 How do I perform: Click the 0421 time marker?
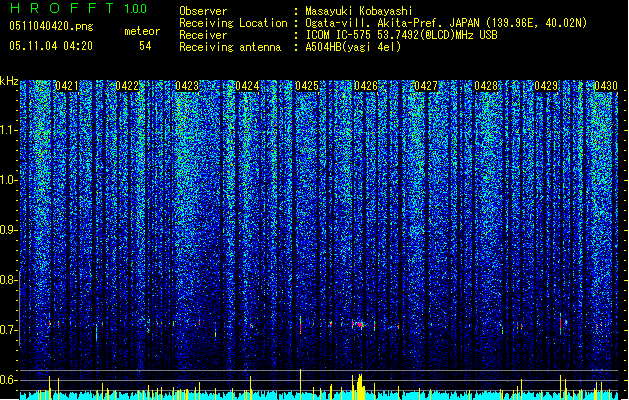[x=67, y=86]
